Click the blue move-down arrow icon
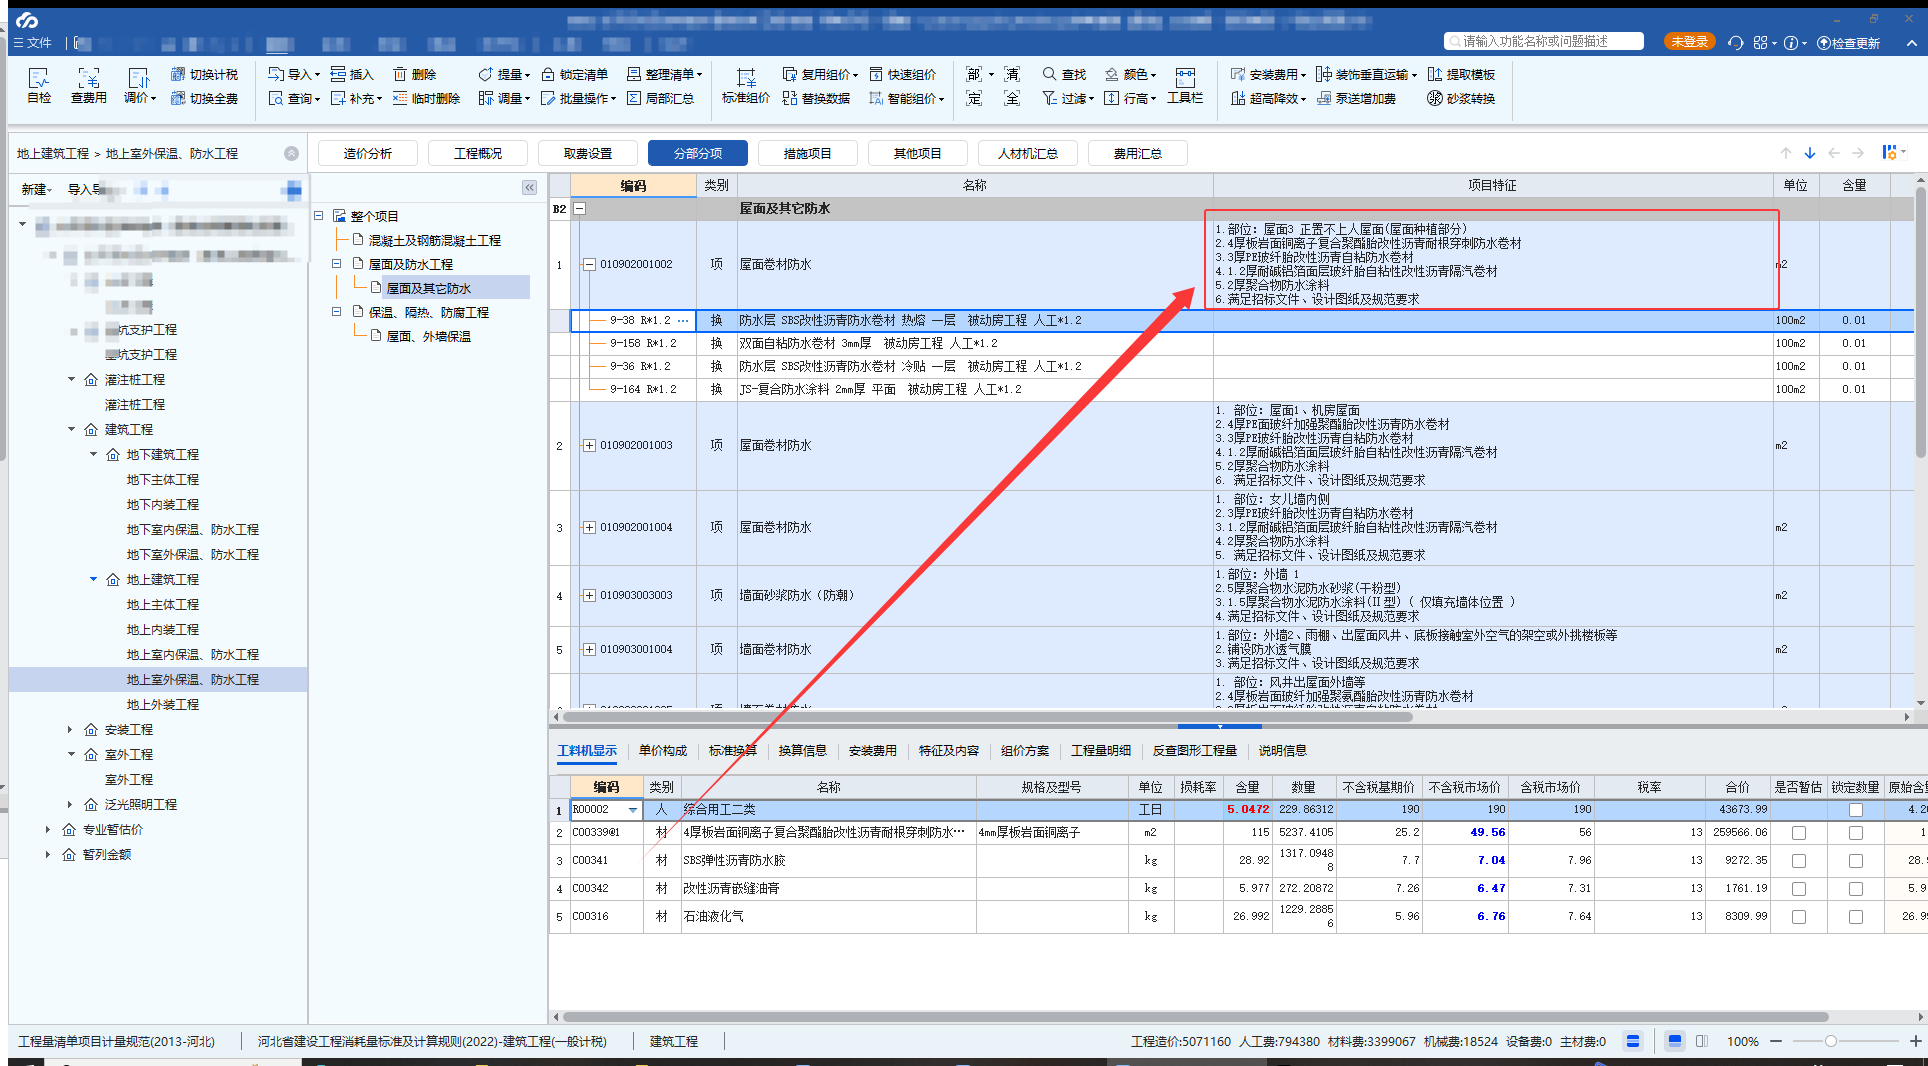The width and height of the screenshot is (1928, 1066). [x=1810, y=153]
